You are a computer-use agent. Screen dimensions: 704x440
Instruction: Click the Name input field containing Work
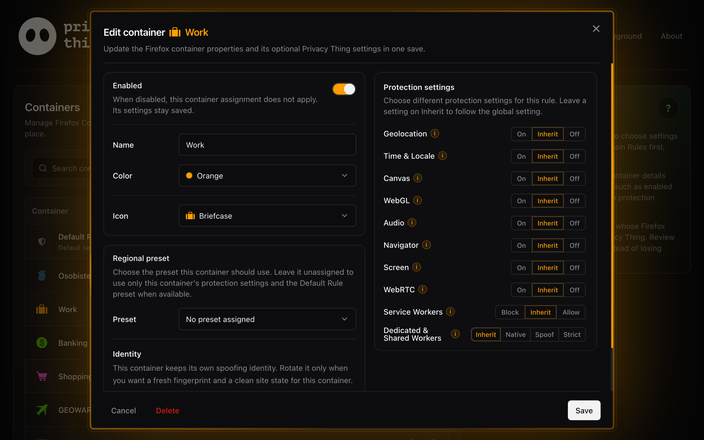[267, 145]
